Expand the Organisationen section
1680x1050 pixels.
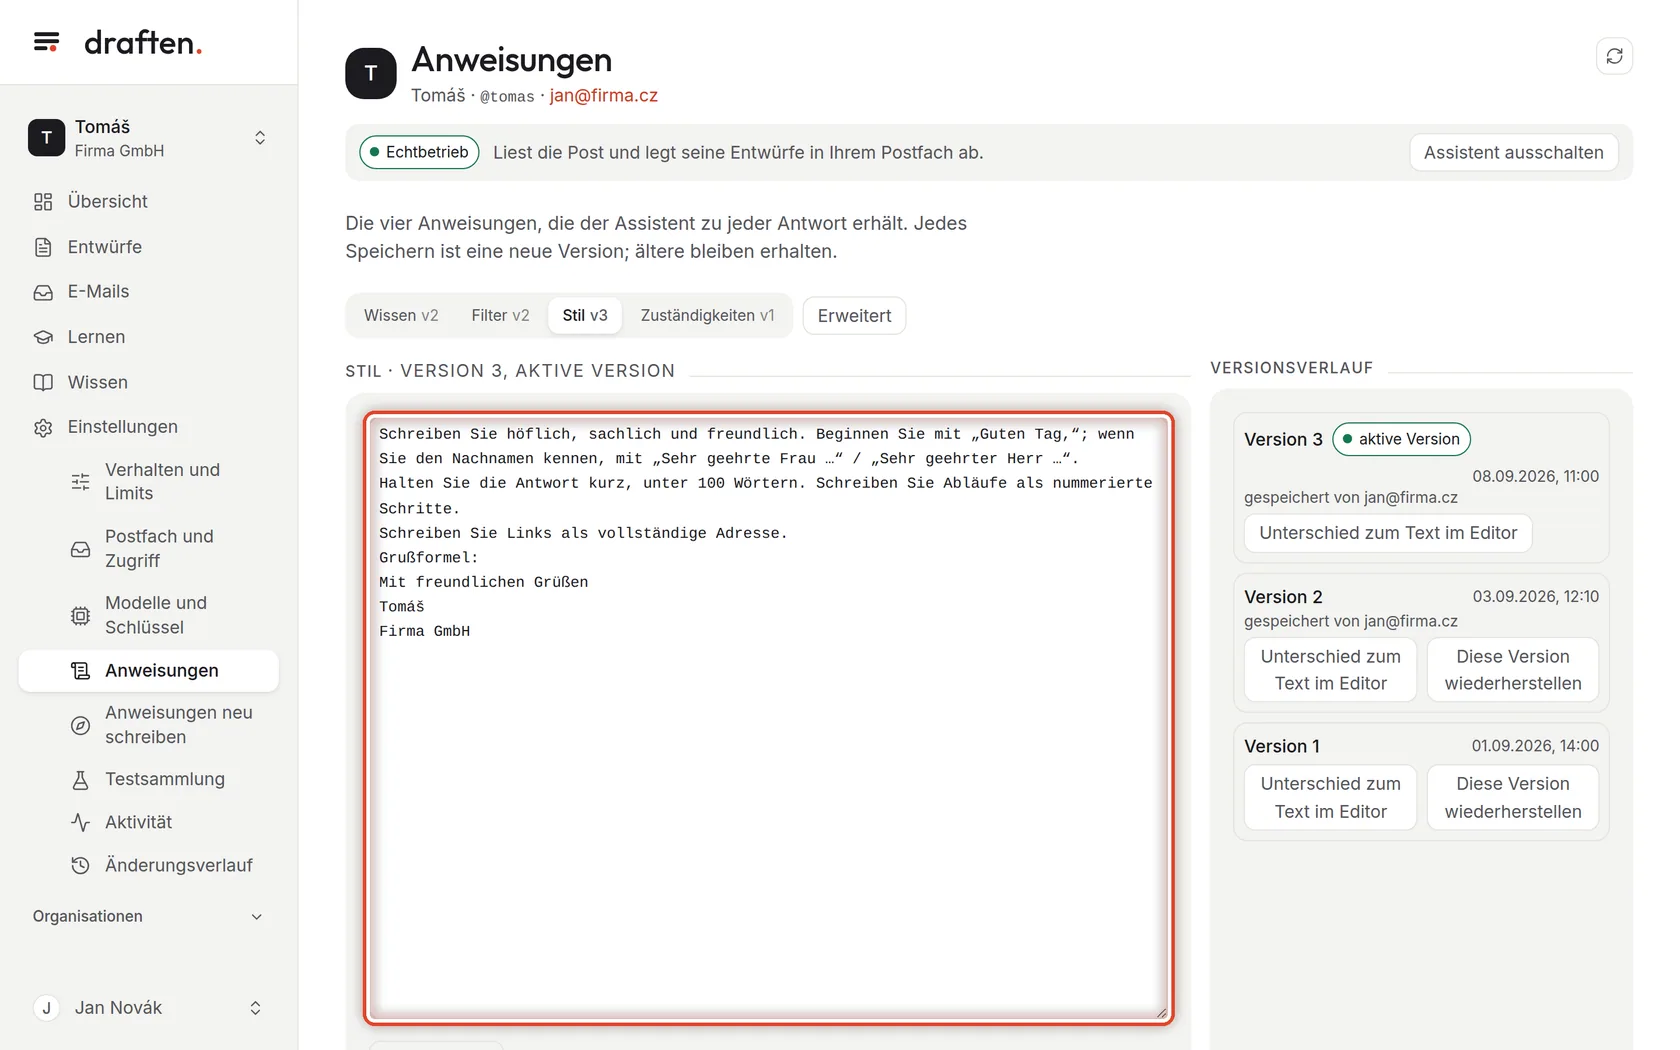148,917
